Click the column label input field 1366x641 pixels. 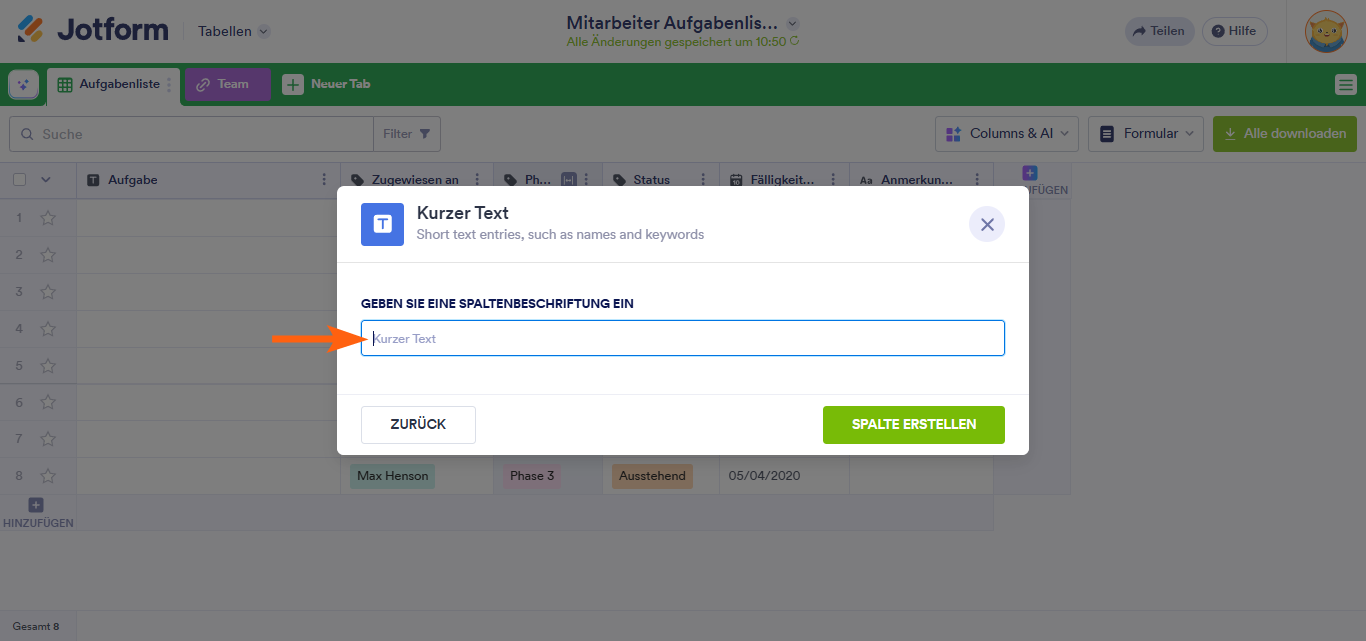click(x=683, y=338)
